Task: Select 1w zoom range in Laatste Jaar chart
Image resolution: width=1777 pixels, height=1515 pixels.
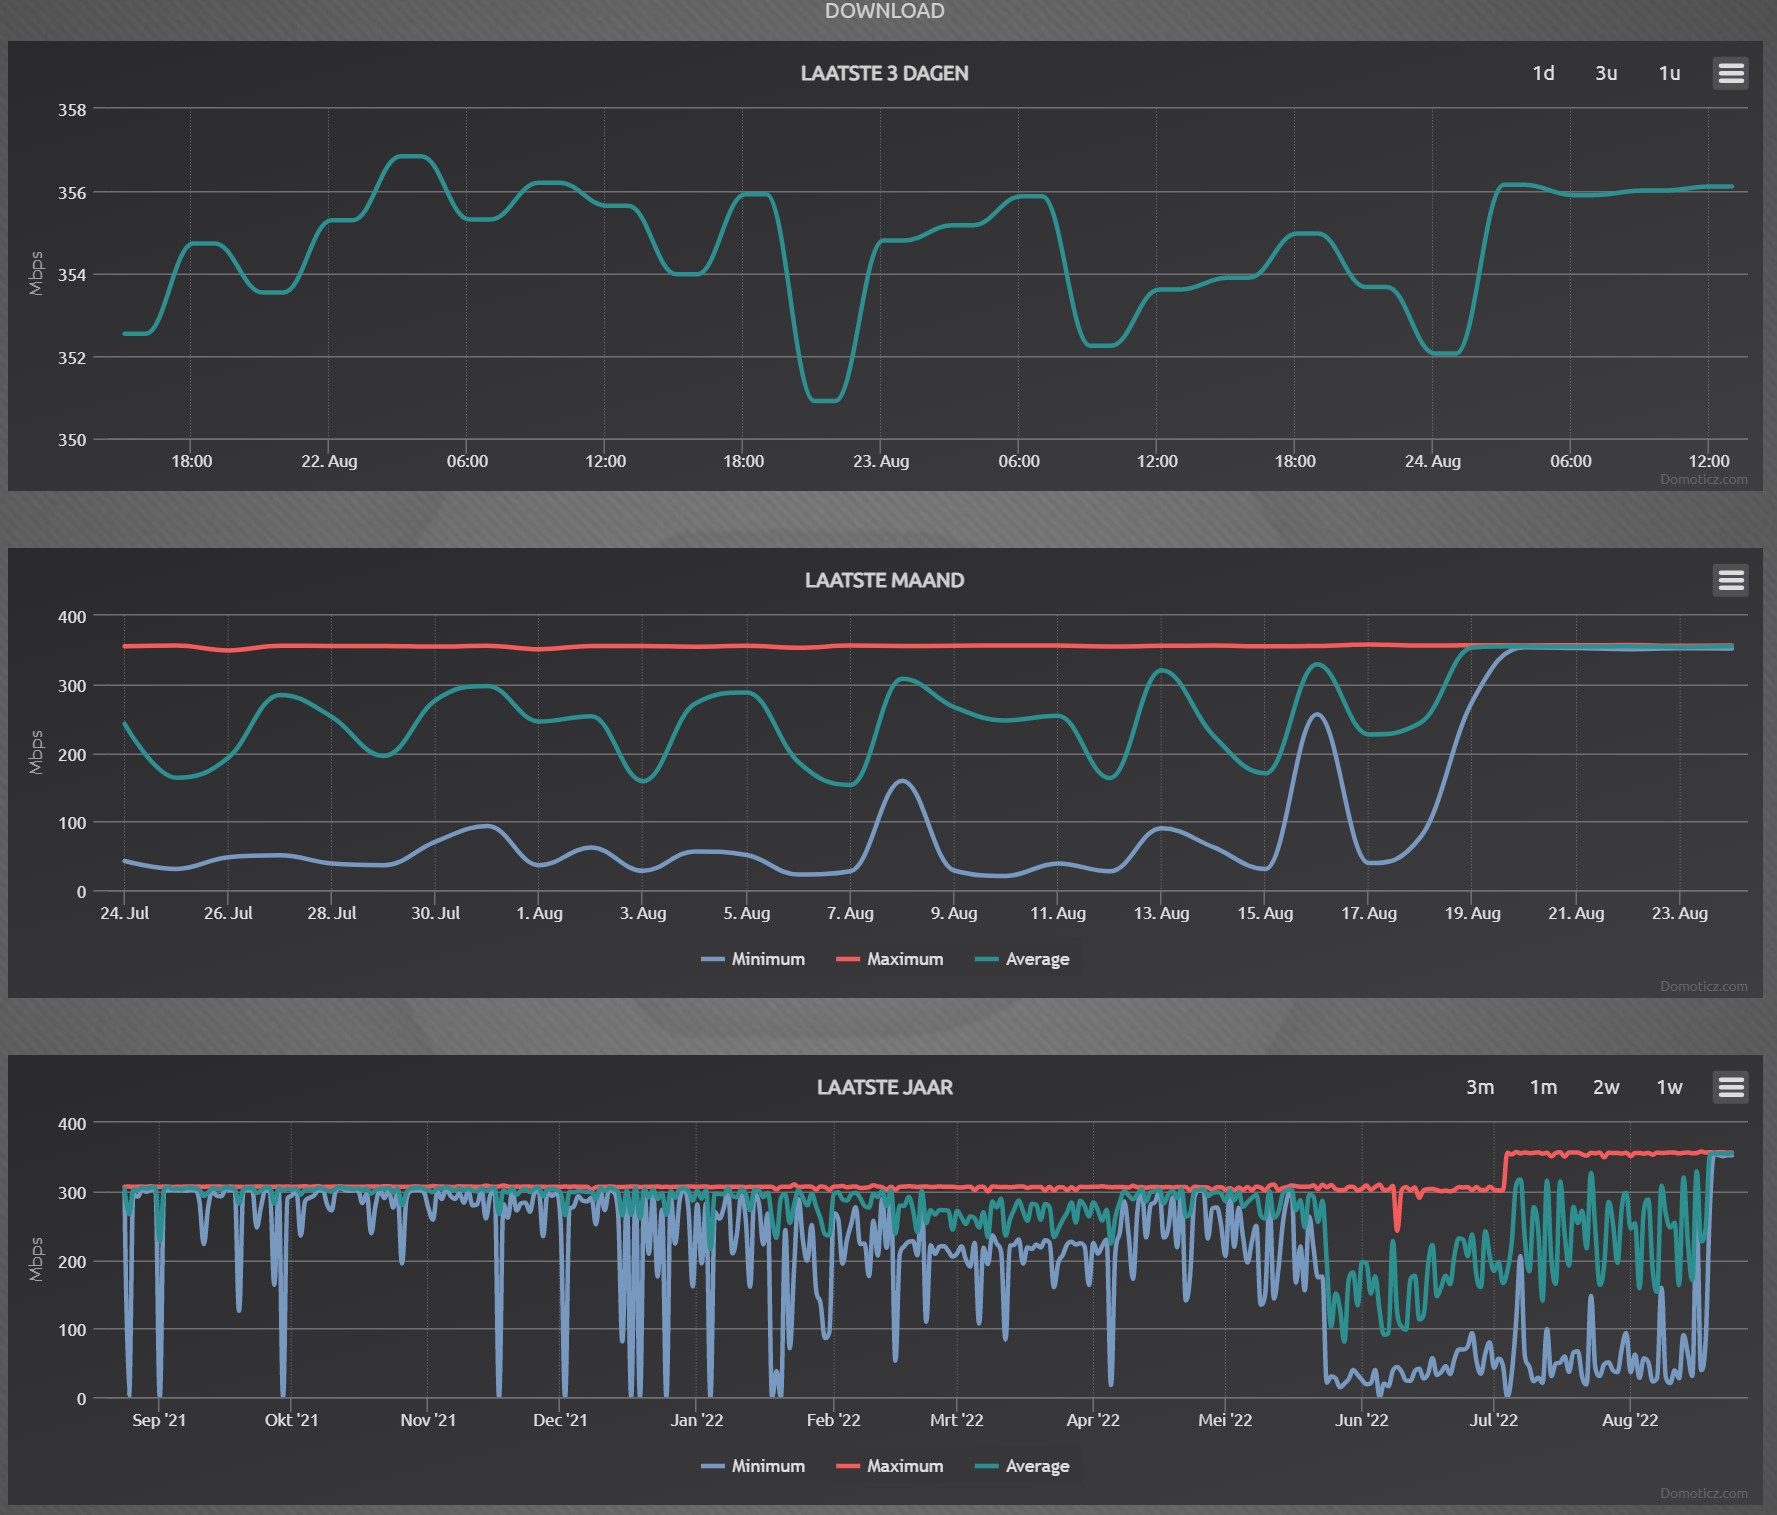Action: click(x=1669, y=1087)
